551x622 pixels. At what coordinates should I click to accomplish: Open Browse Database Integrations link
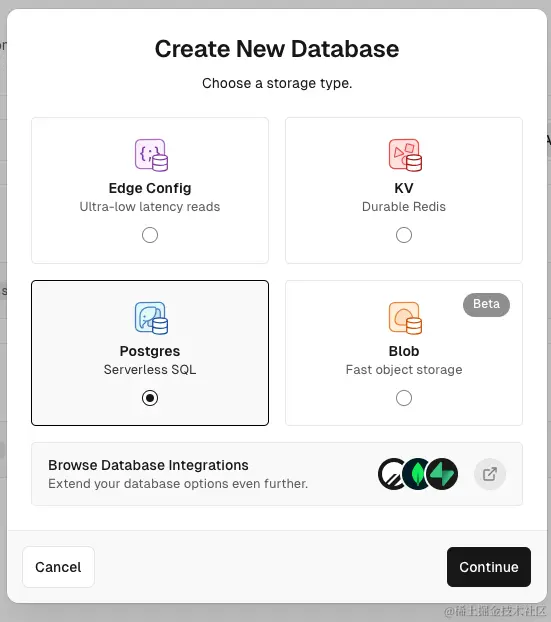[148, 465]
